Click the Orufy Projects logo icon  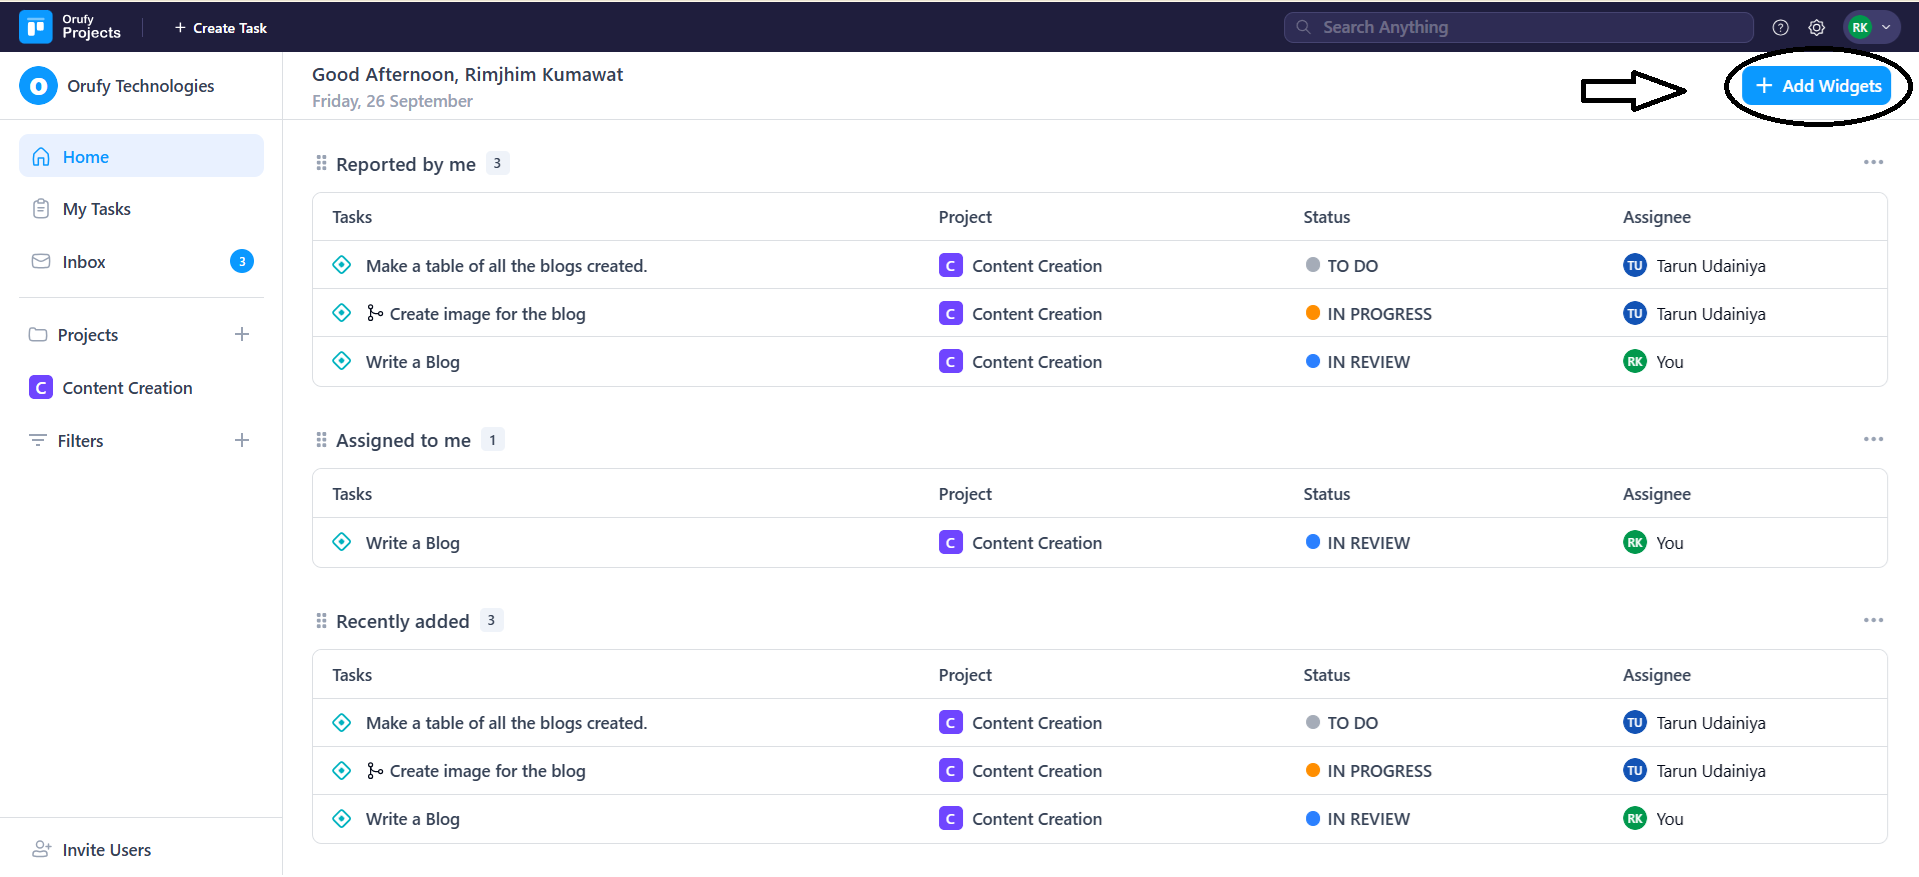[36, 27]
